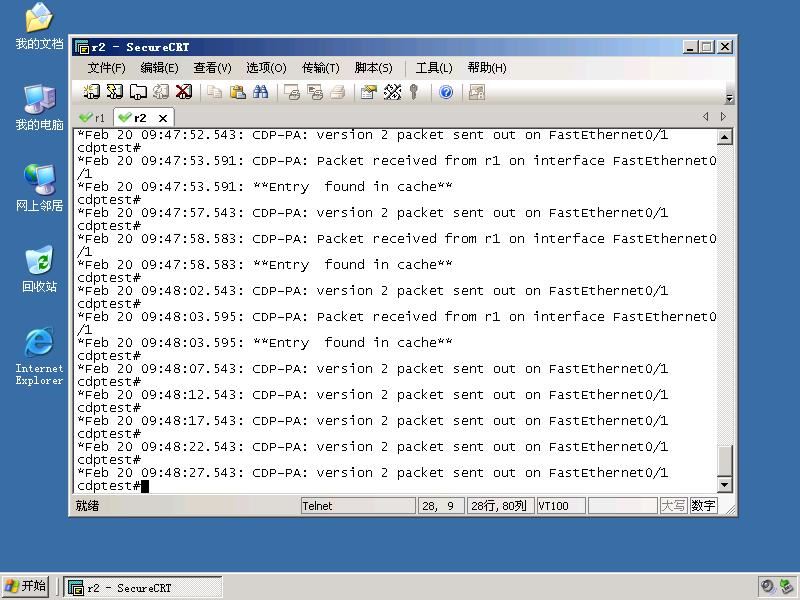Click the Find binoculars icon
Image resolution: width=800 pixels, height=600 pixels.
click(x=260, y=92)
